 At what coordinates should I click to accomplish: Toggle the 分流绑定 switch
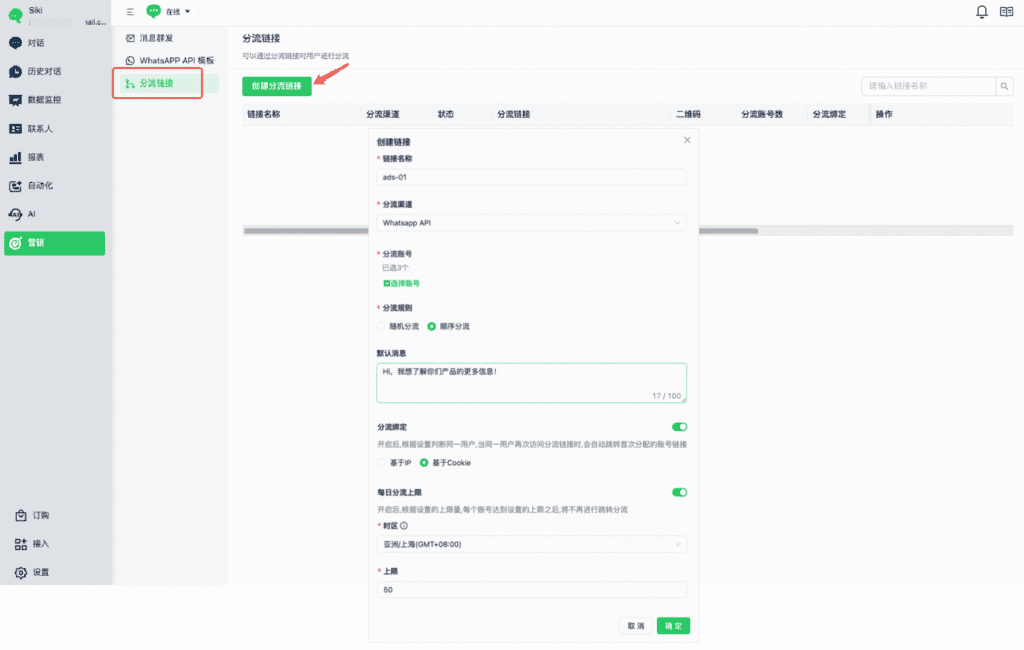pyautogui.click(x=680, y=426)
